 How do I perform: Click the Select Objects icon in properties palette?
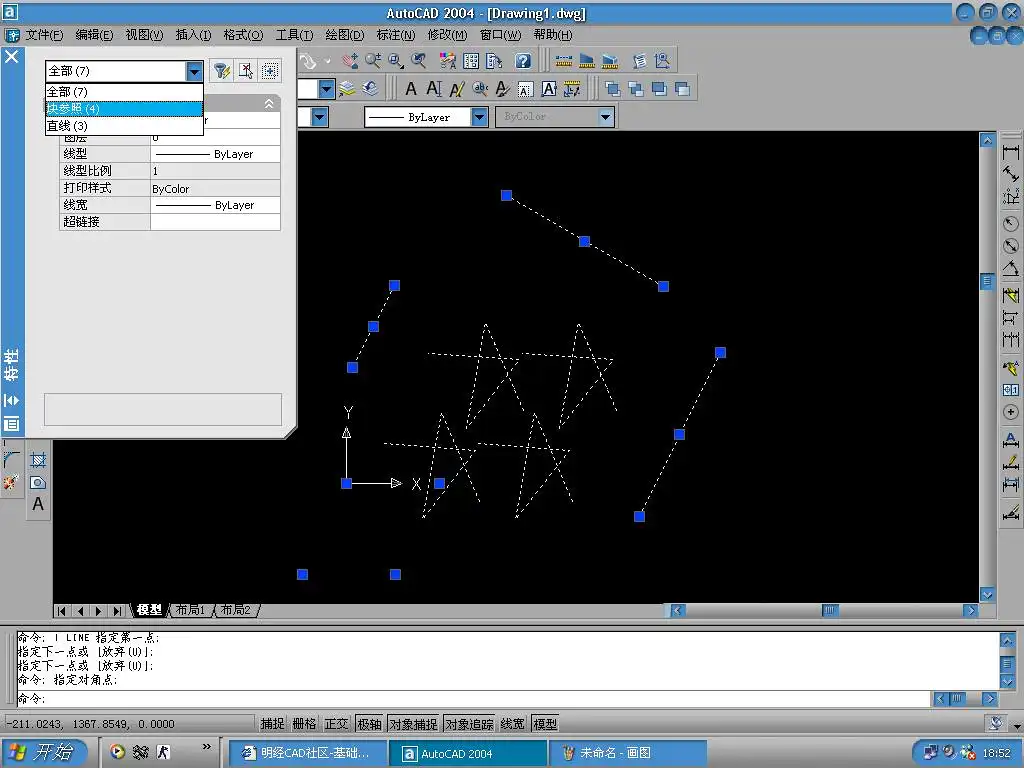pos(246,71)
